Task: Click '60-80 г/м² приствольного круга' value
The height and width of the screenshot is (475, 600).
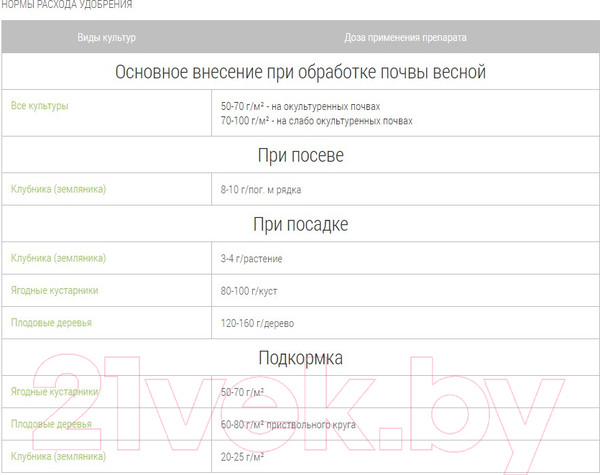Action: click(288, 425)
